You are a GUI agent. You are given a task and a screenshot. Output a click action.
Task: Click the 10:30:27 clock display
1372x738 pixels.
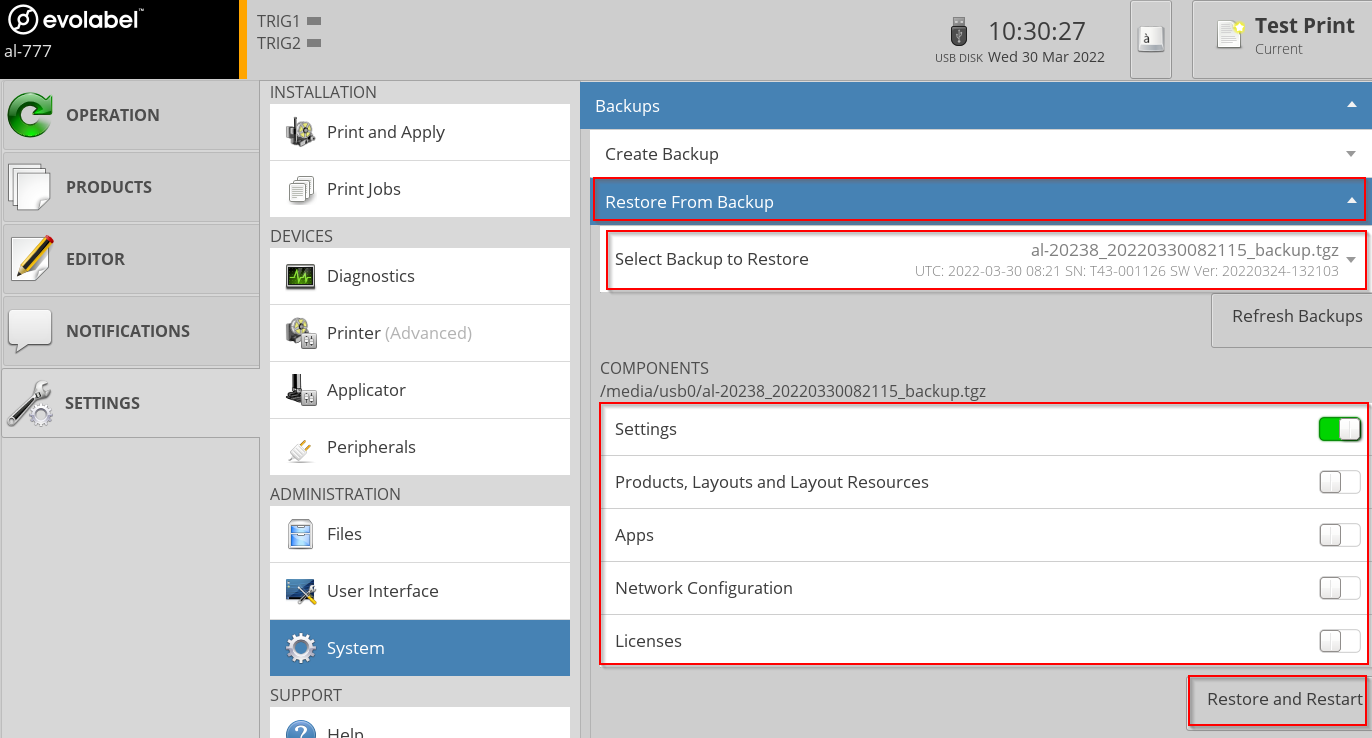[x=1038, y=31]
